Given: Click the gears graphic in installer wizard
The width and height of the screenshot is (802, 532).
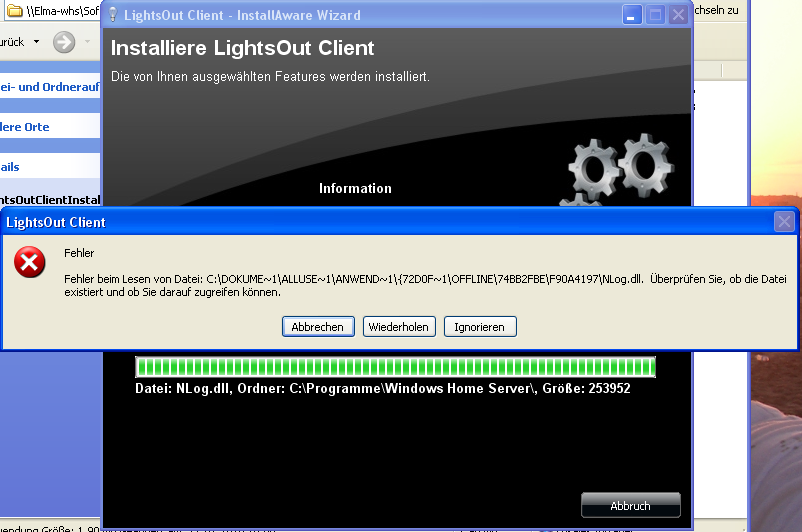Looking at the screenshot, I should point(617,170).
